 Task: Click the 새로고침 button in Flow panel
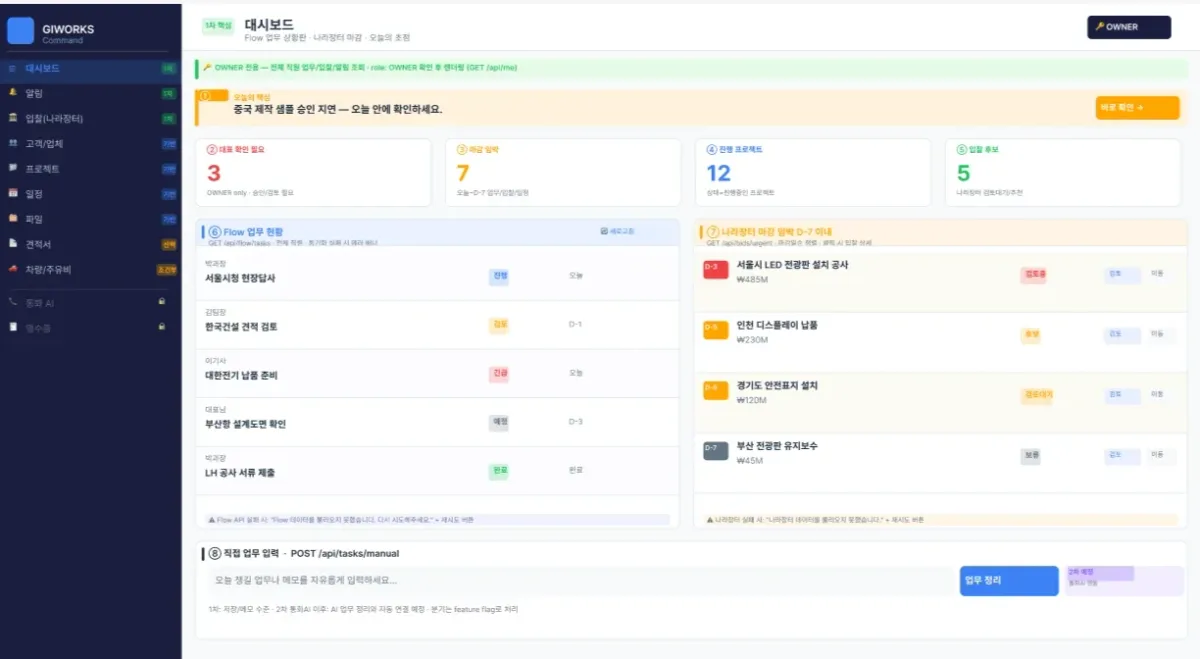point(617,231)
